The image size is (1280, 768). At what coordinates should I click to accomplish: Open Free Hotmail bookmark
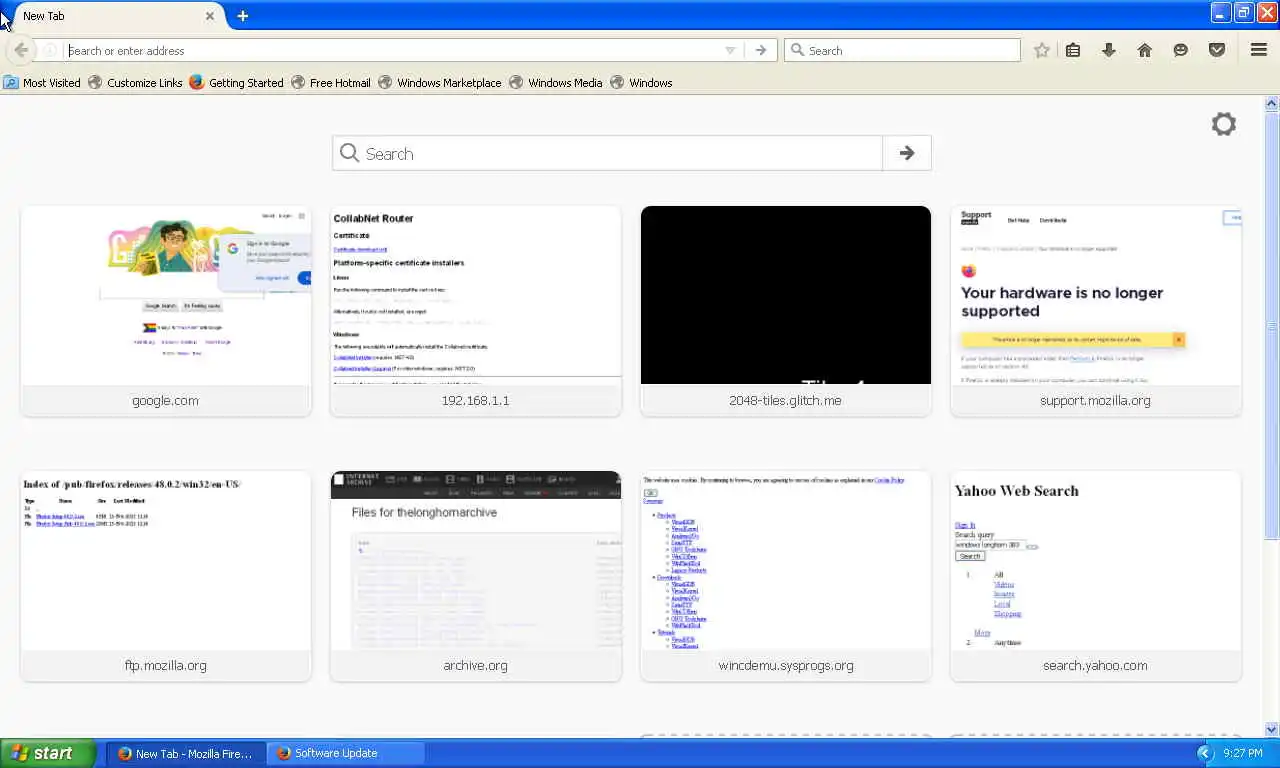tap(330, 83)
